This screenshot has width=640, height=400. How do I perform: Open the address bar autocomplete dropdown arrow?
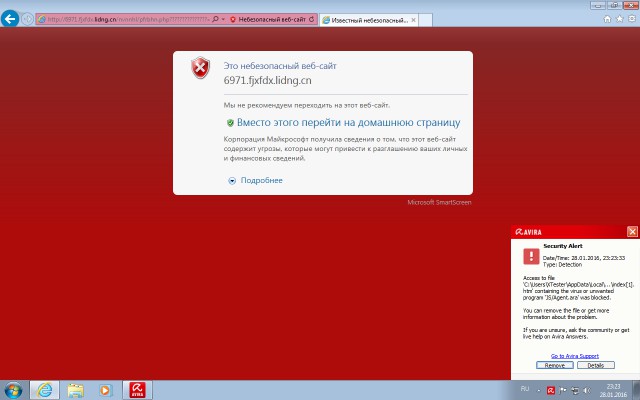[223, 19]
